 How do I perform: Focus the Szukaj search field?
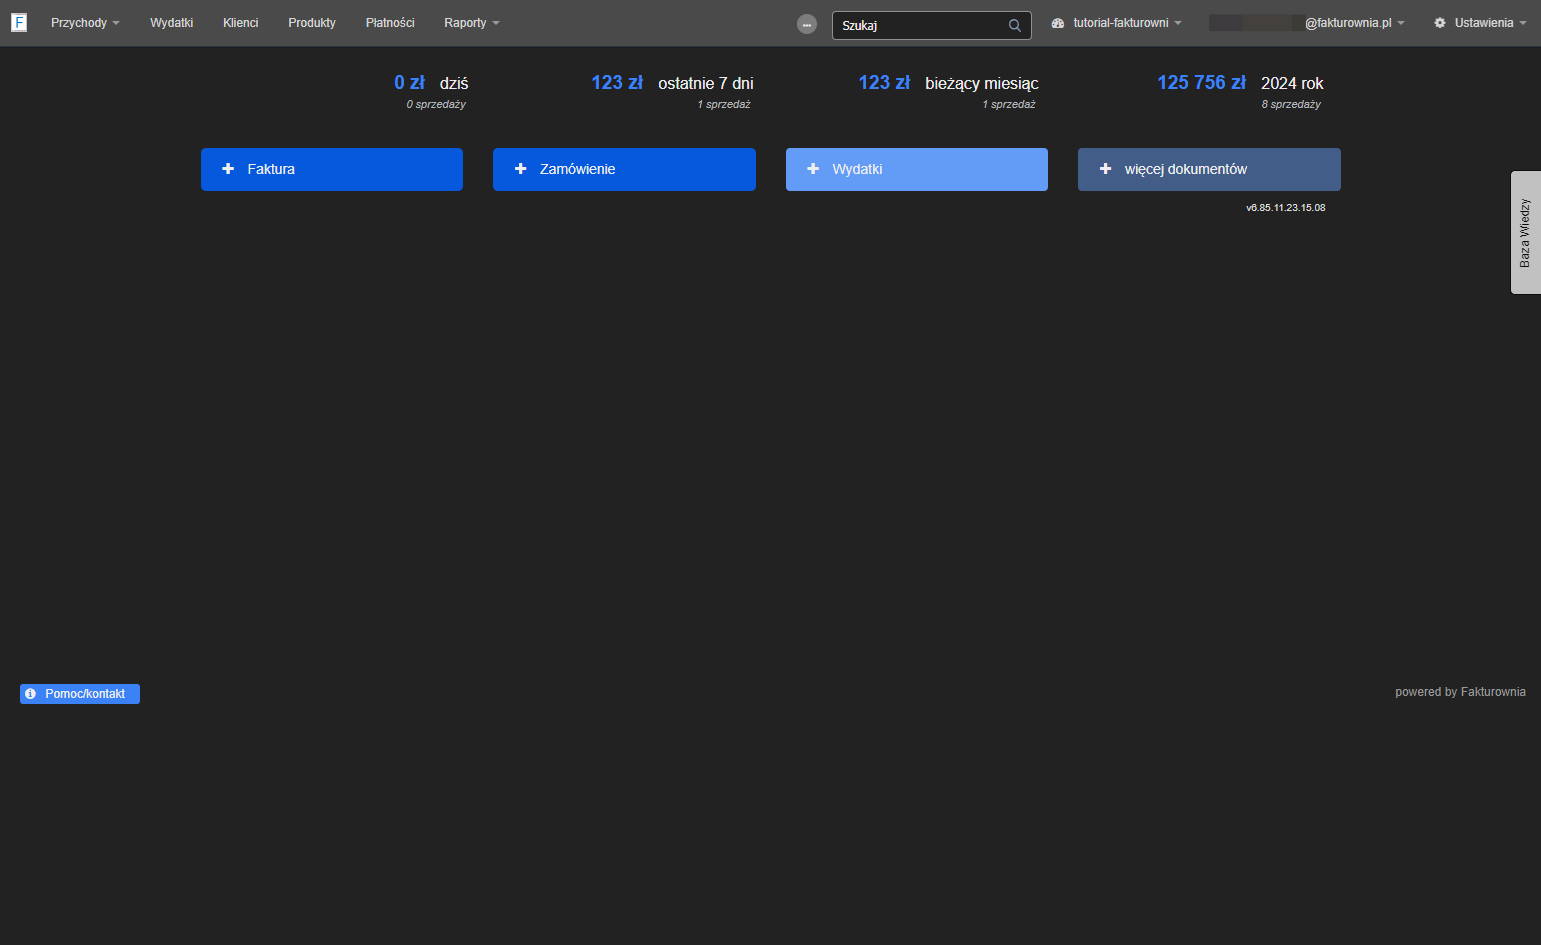(x=931, y=25)
